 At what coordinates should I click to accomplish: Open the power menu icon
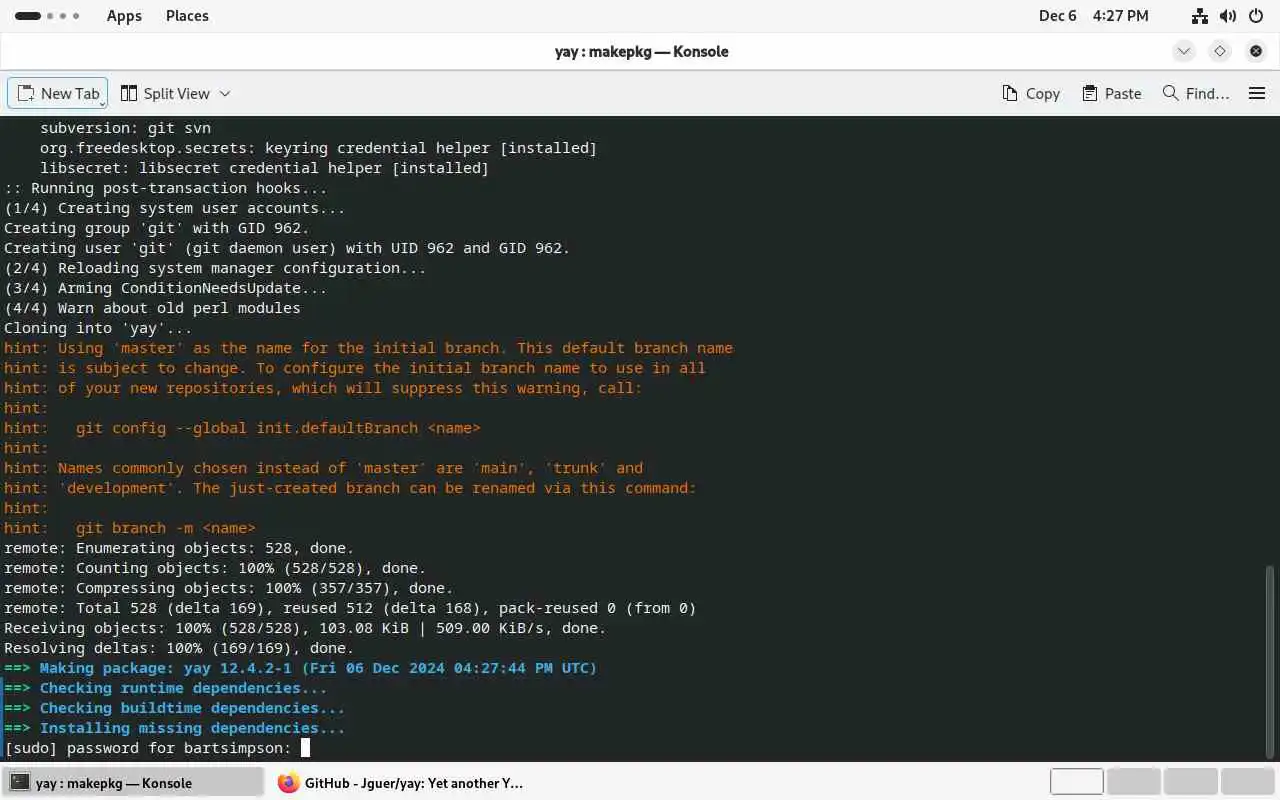pos(1256,16)
